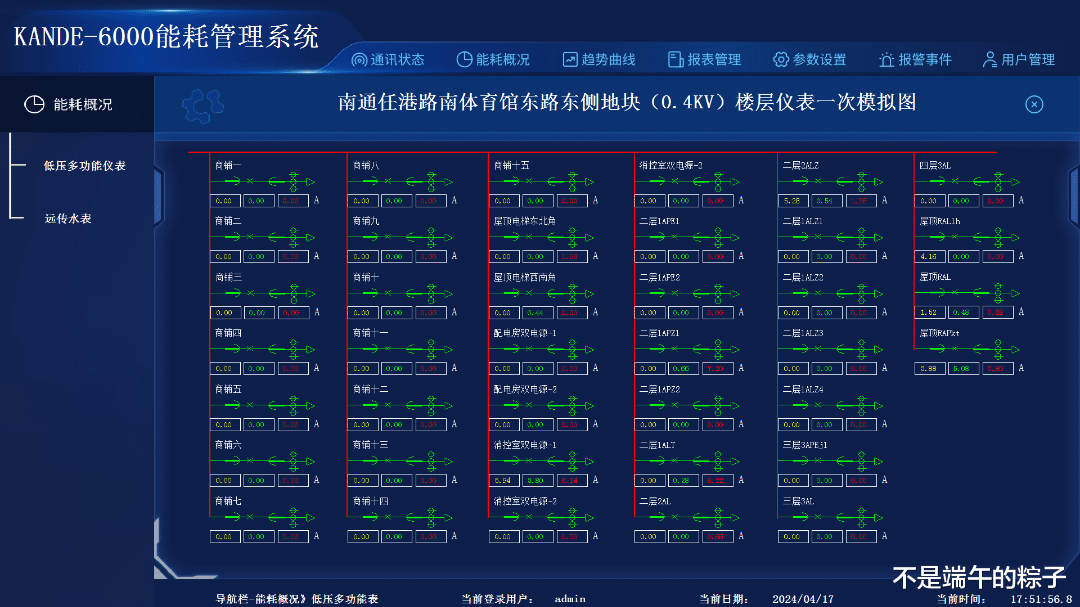
Task: Click yellow current value box of 消控室双电源-1
Action: [504, 480]
